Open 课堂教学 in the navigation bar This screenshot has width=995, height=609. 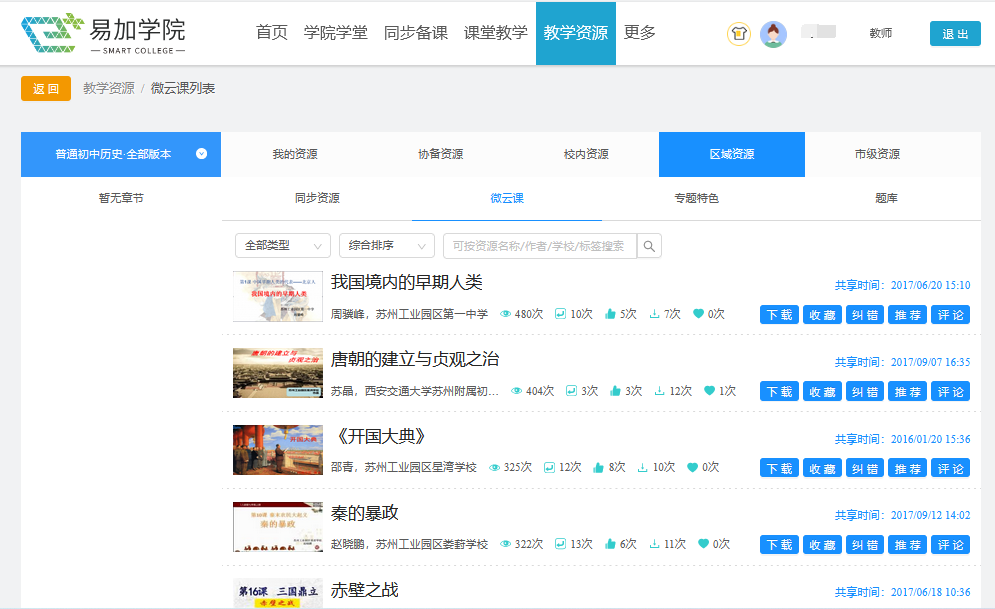point(496,32)
